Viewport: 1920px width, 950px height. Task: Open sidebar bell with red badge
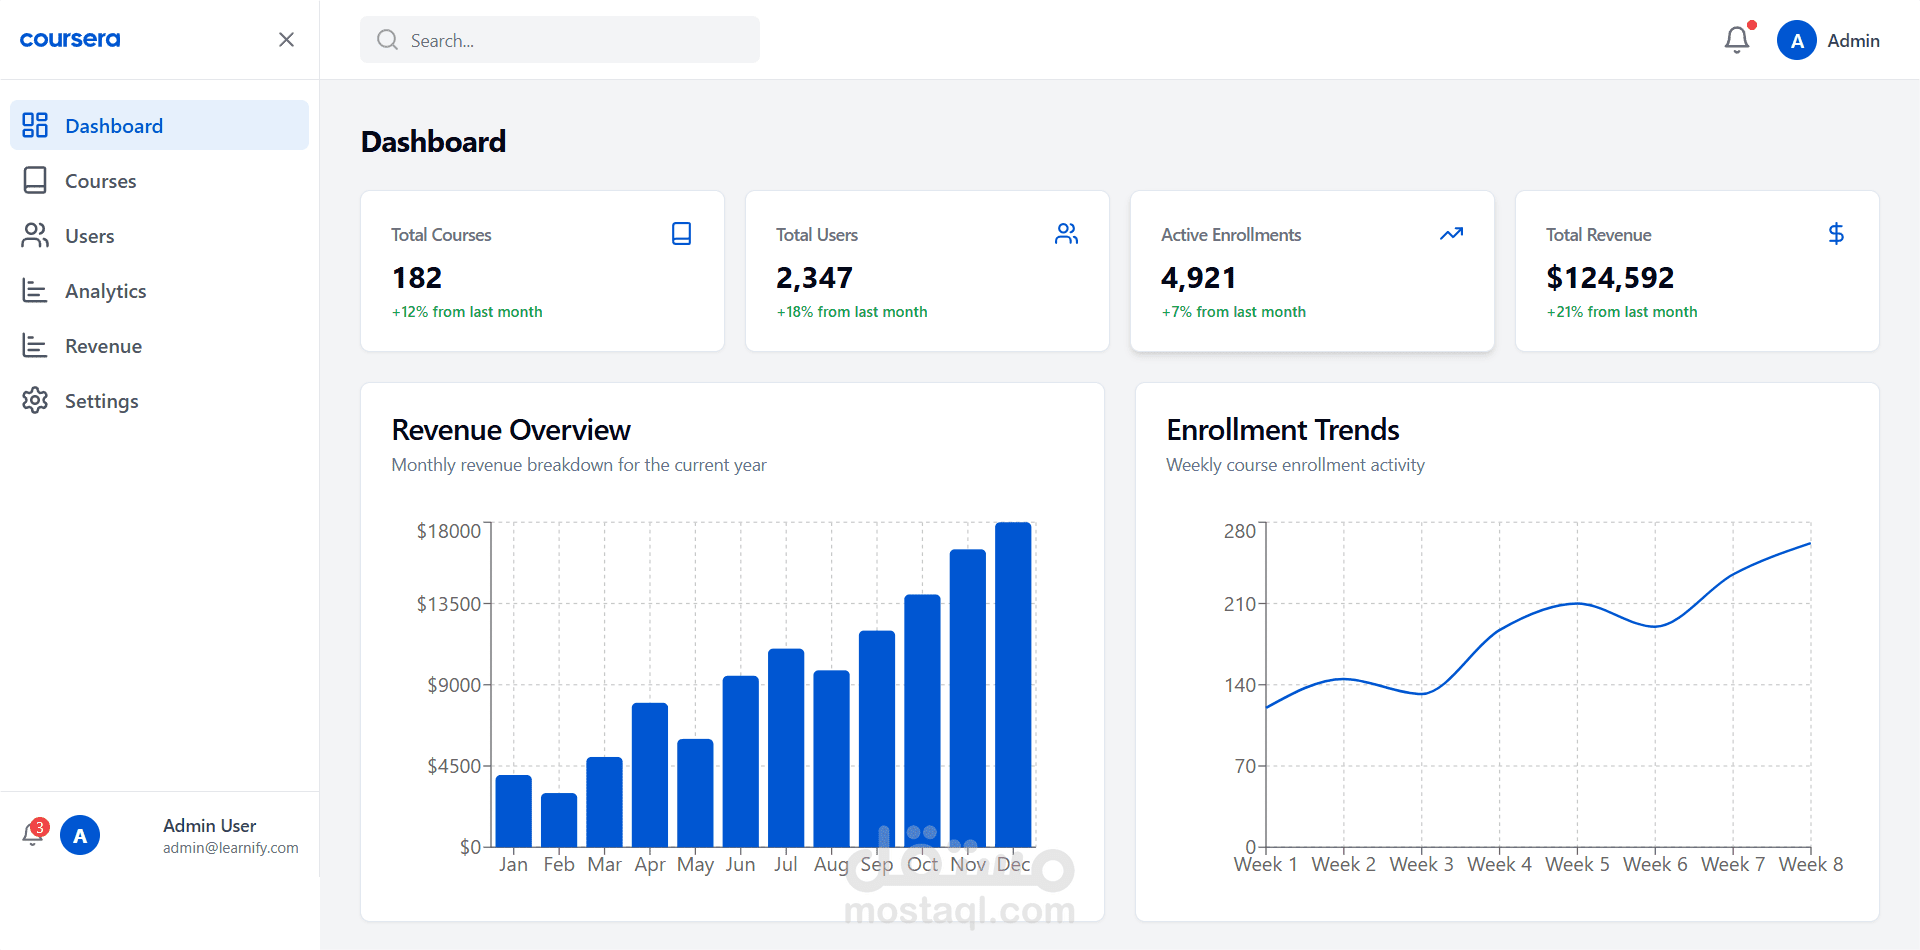pyautogui.click(x=33, y=834)
